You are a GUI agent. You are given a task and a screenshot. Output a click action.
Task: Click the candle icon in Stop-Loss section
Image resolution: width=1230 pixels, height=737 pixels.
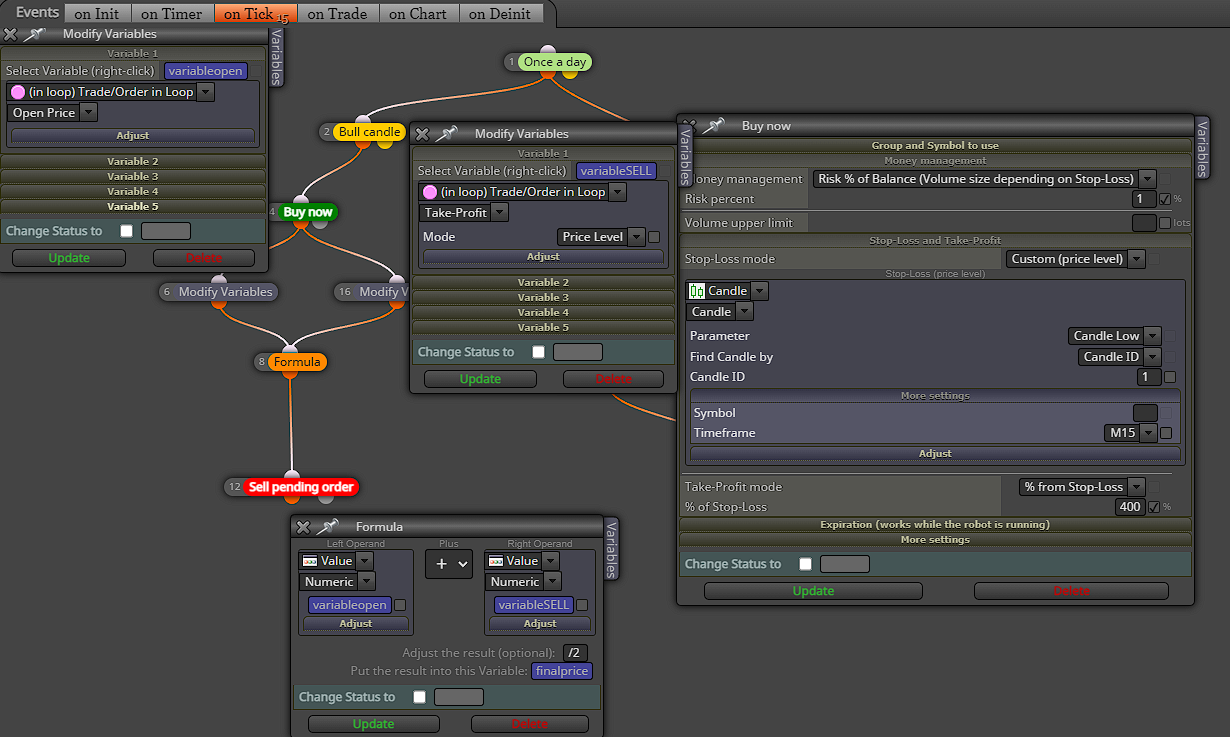pos(696,291)
